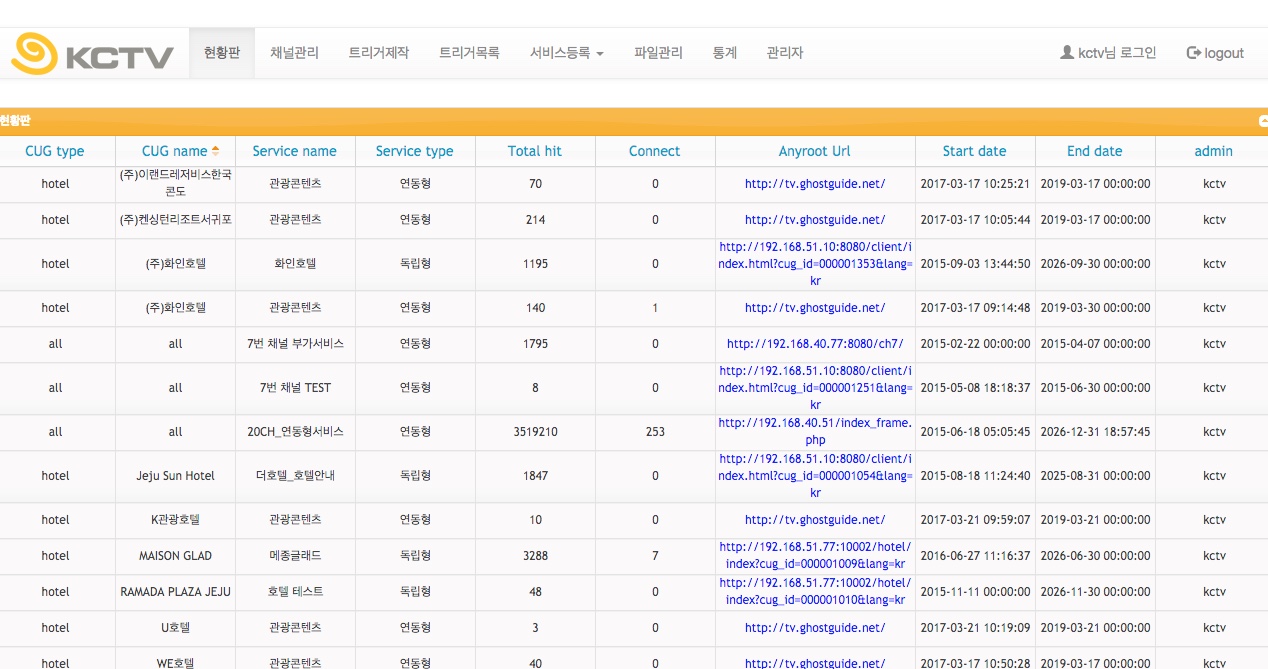Screen dimensions: 1268x669
Task: Click the user icon beside kctv님 로그인
Action: 1066,52
